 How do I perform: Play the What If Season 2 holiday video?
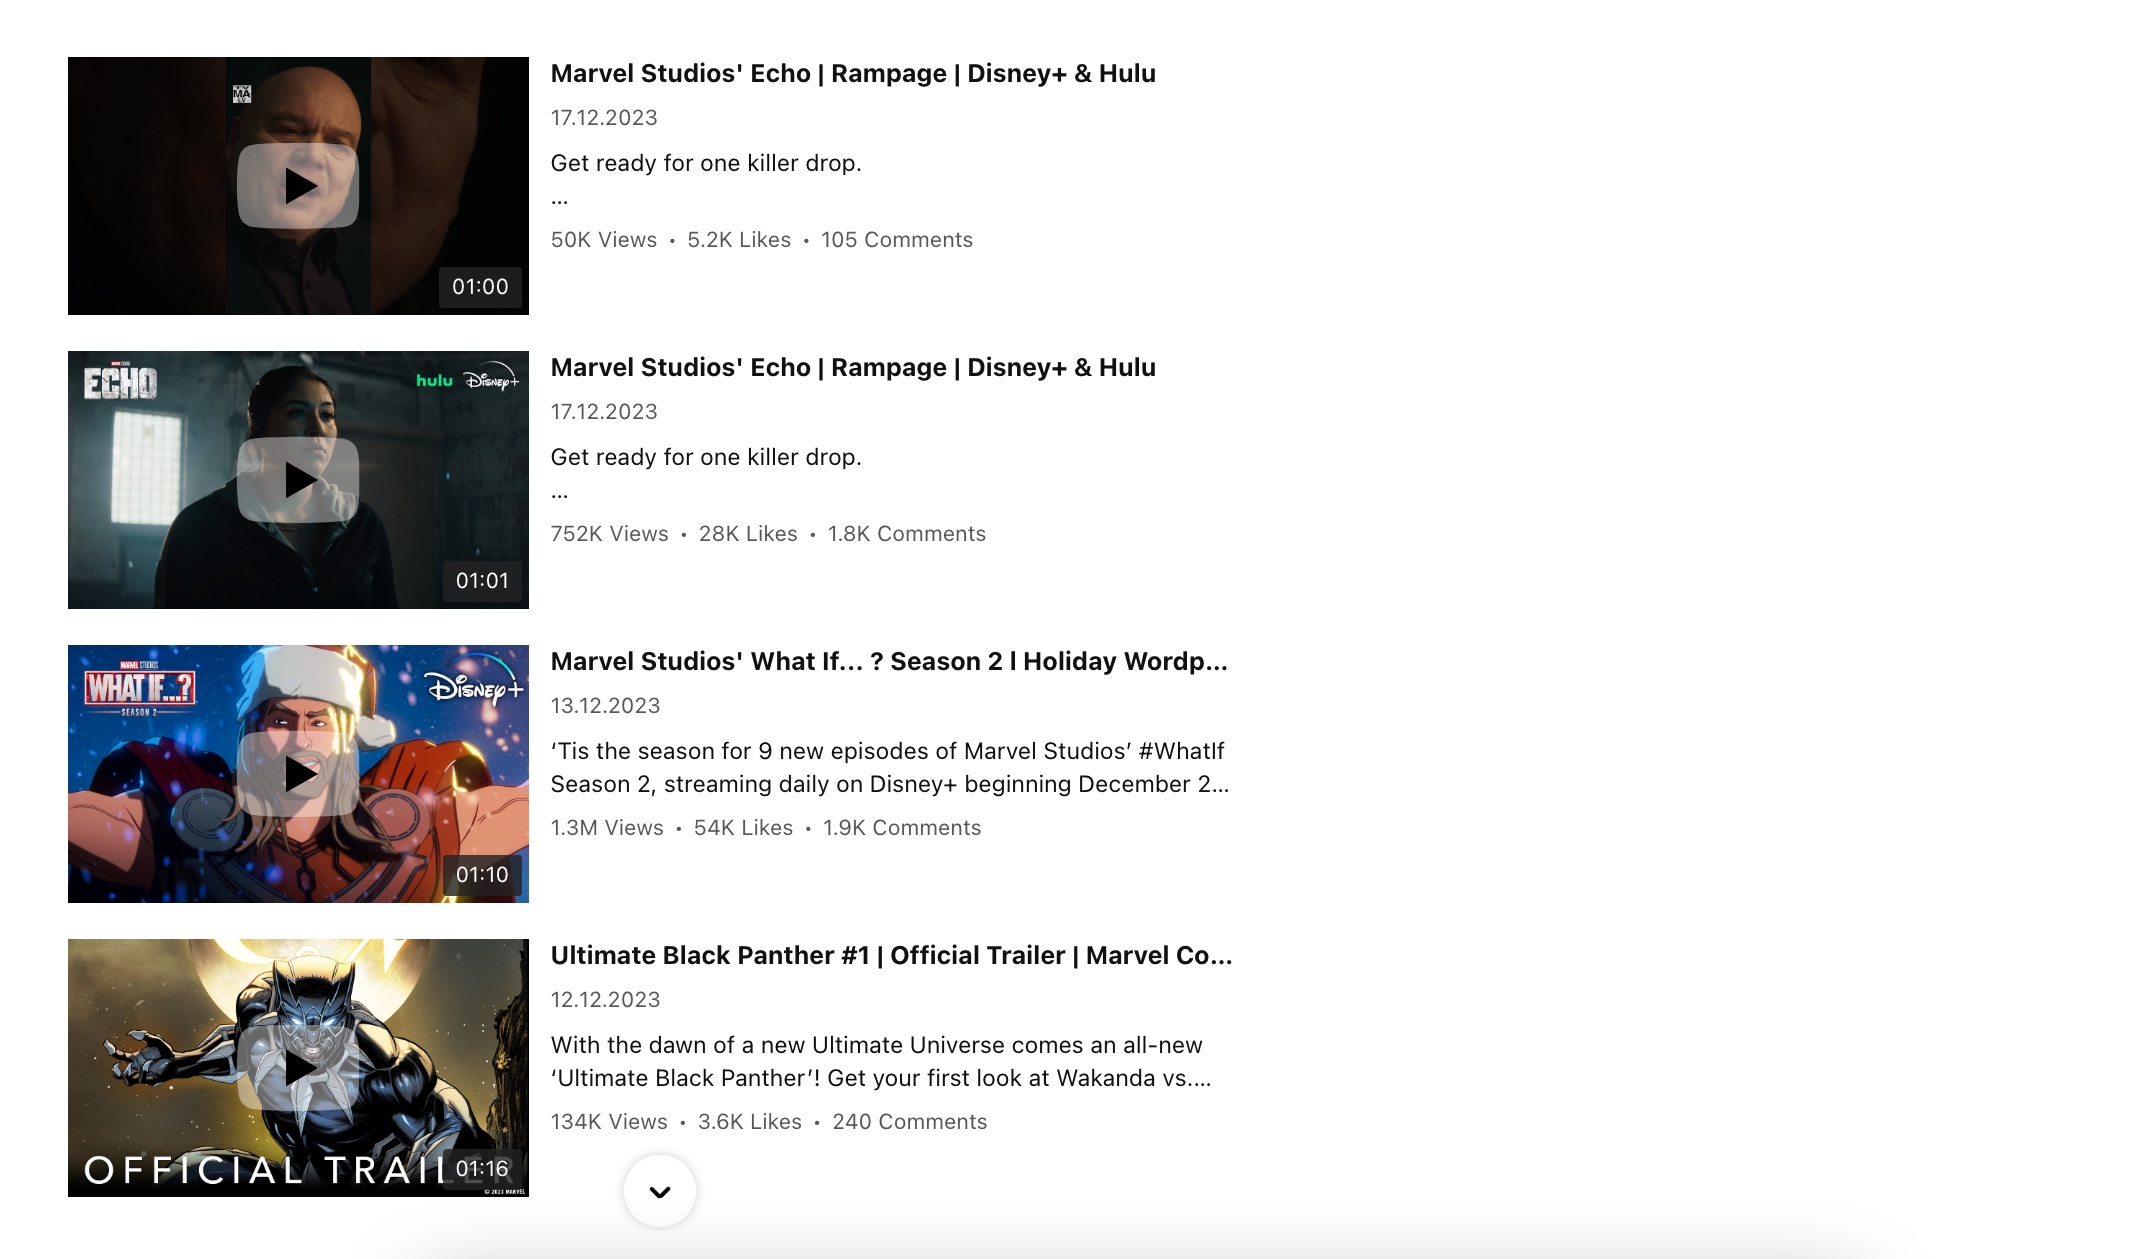(297, 773)
